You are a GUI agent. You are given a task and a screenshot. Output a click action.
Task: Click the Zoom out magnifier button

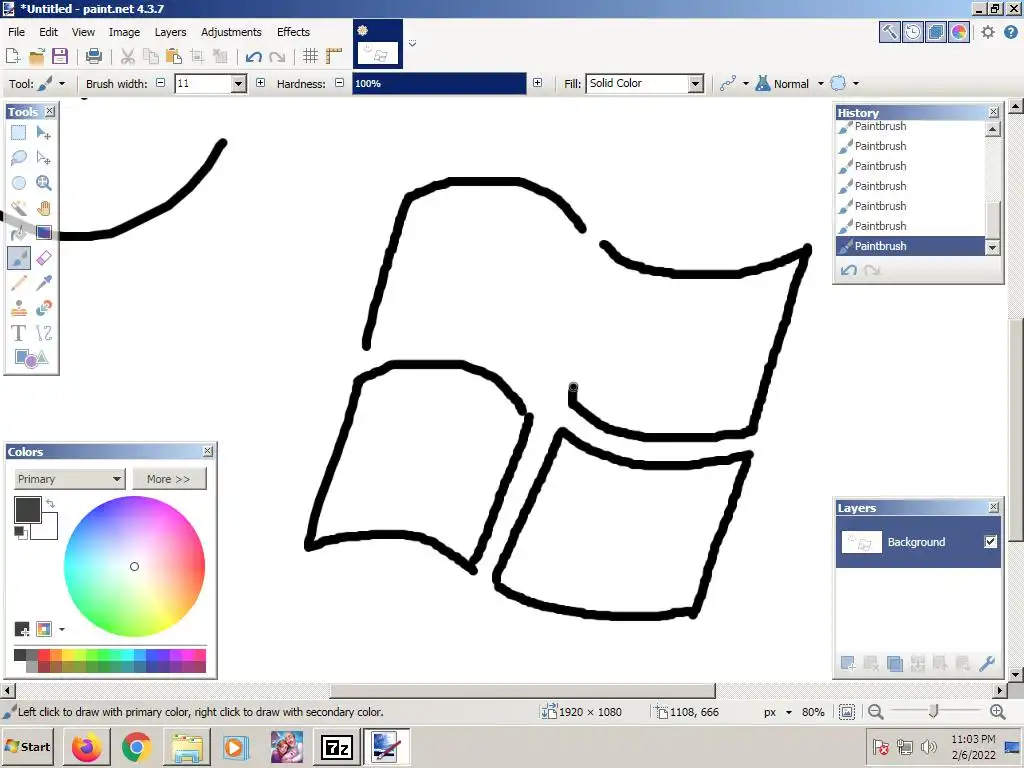[875, 712]
